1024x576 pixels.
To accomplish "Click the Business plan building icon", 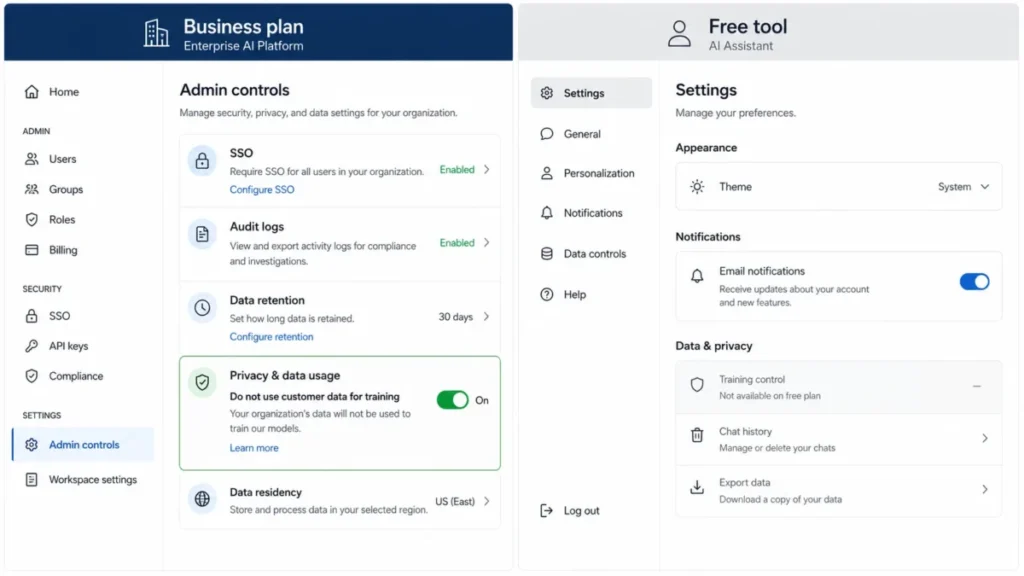I will [156, 33].
